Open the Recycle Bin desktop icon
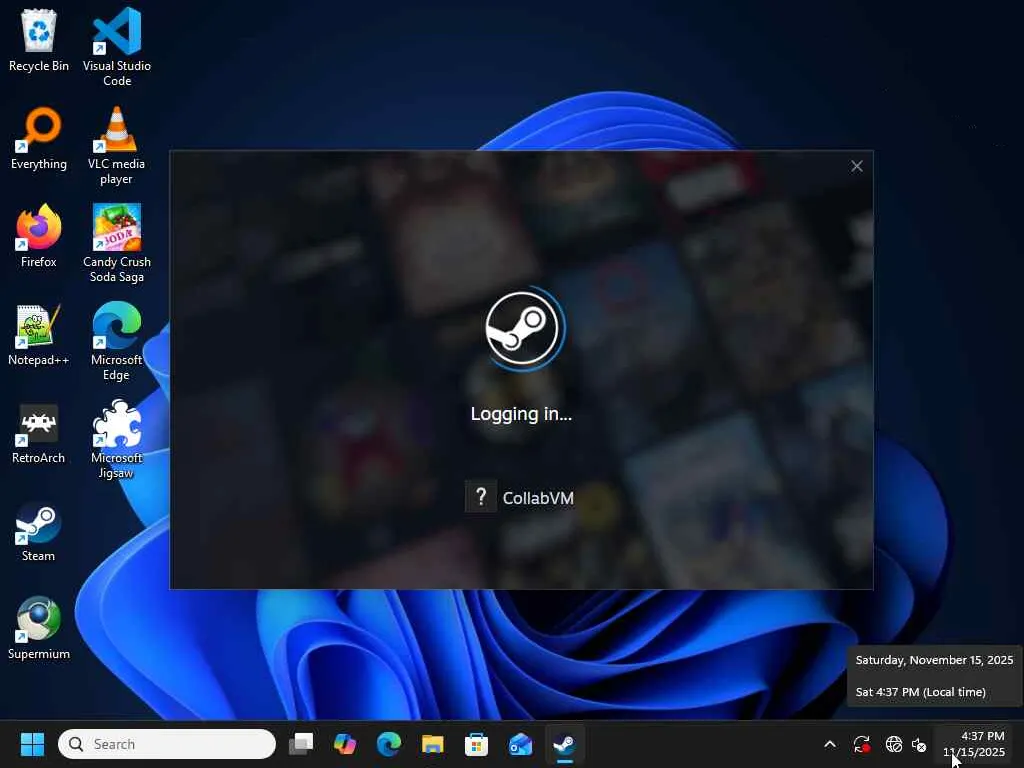This screenshot has width=1024, height=768. click(x=39, y=39)
